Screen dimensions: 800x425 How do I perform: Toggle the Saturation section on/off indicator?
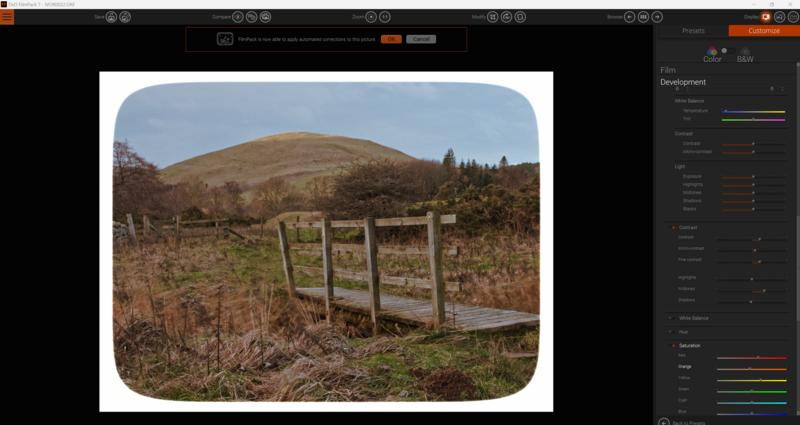tap(673, 345)
